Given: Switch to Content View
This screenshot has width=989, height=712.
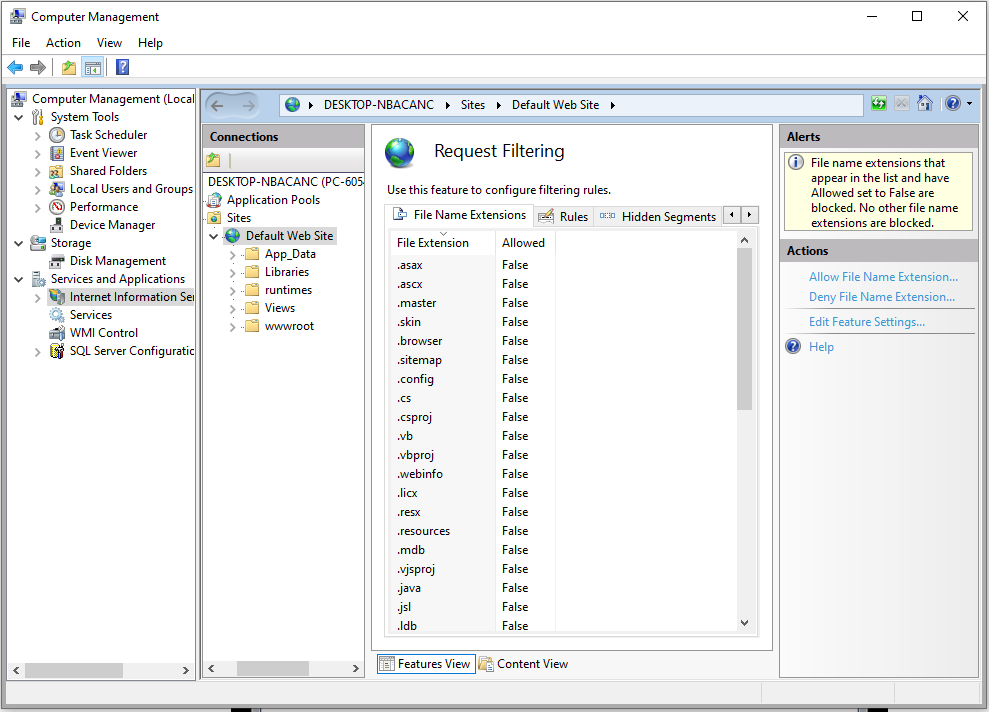Looking at the screenshot, I should pyautogui.click(x=524, y=664).
